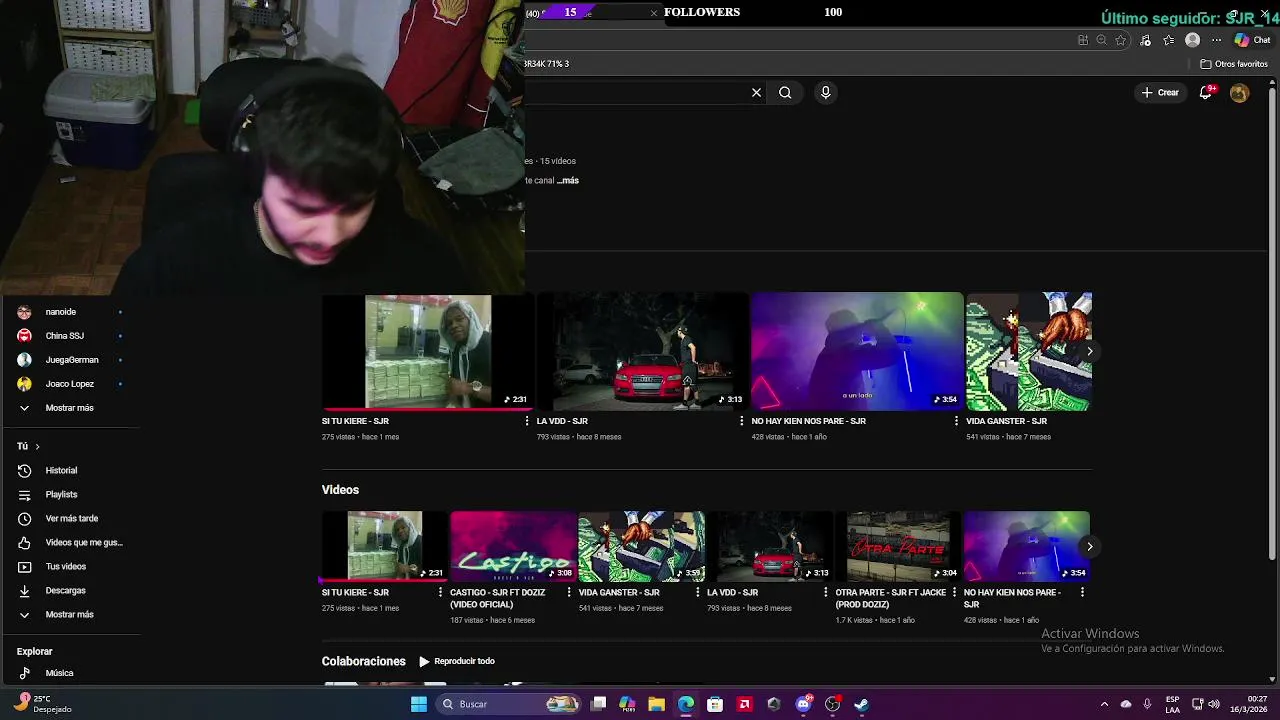
Task: Open Edge Copilot Chat
Action: tap(1252, 40)
